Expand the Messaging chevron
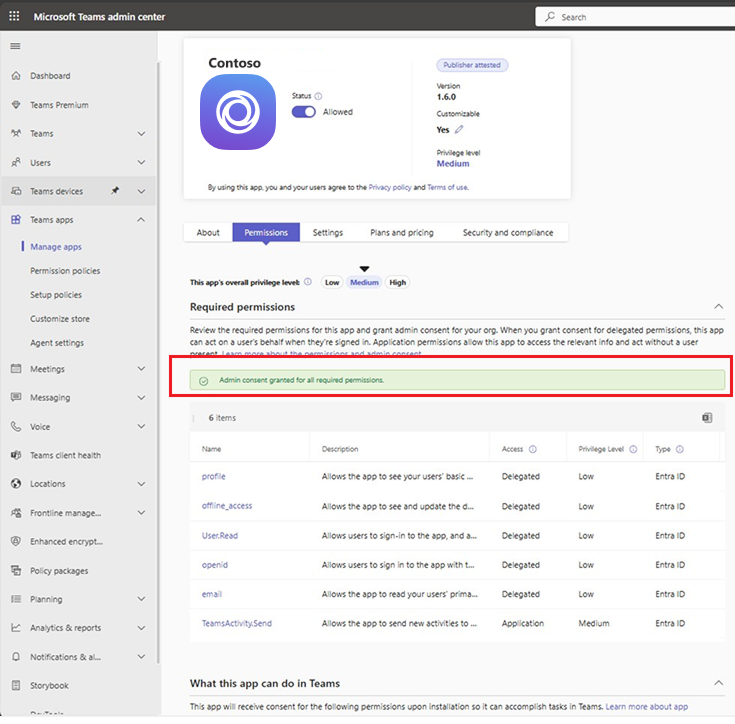 [x=141, y=397]
